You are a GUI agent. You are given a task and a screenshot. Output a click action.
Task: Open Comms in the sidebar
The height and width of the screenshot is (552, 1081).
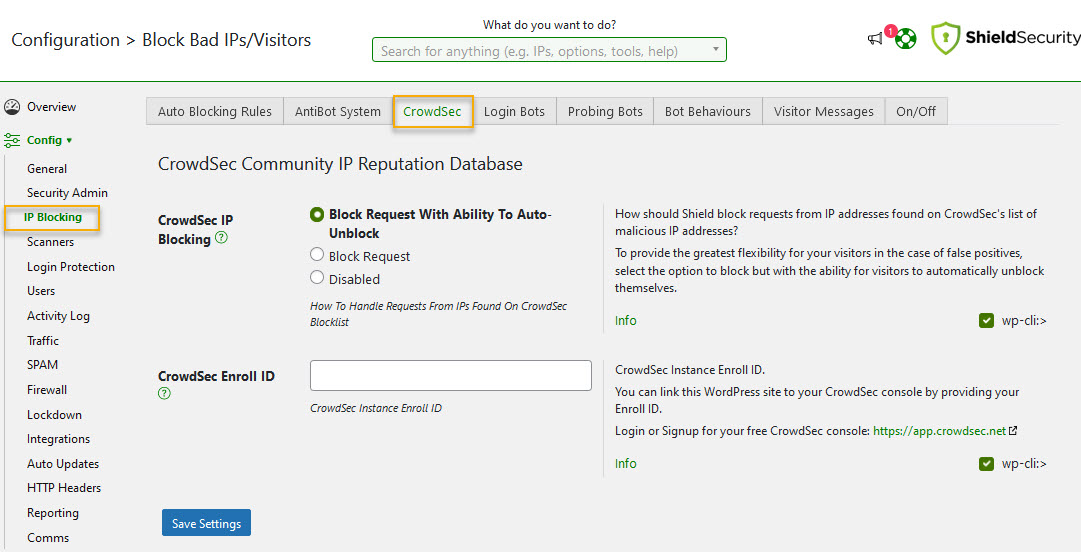point(48,538)
